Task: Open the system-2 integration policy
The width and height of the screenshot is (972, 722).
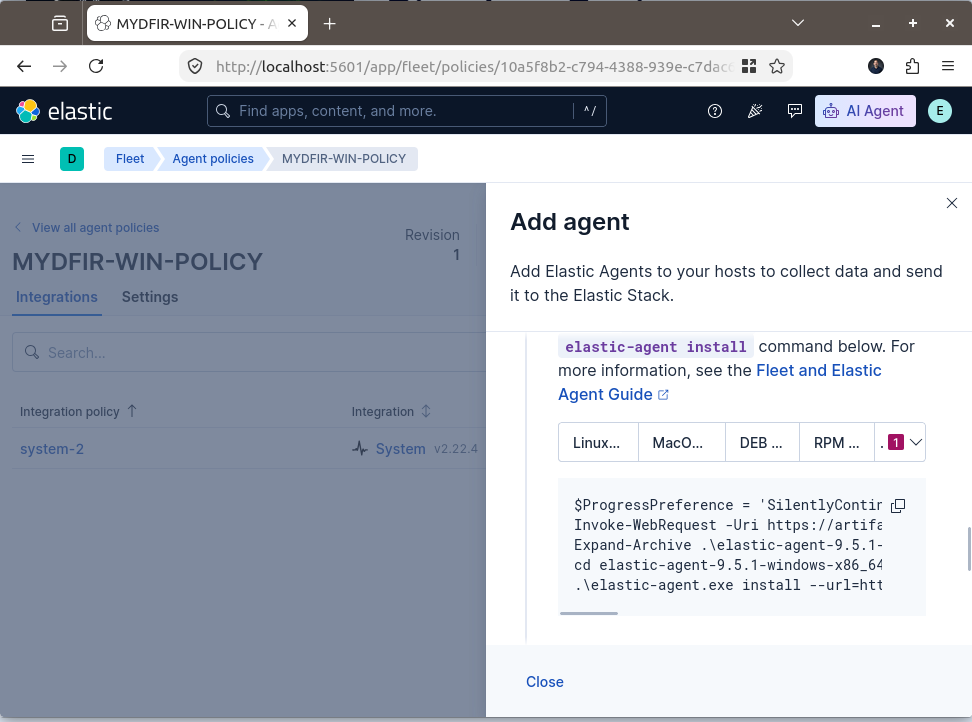Action: 51,449
